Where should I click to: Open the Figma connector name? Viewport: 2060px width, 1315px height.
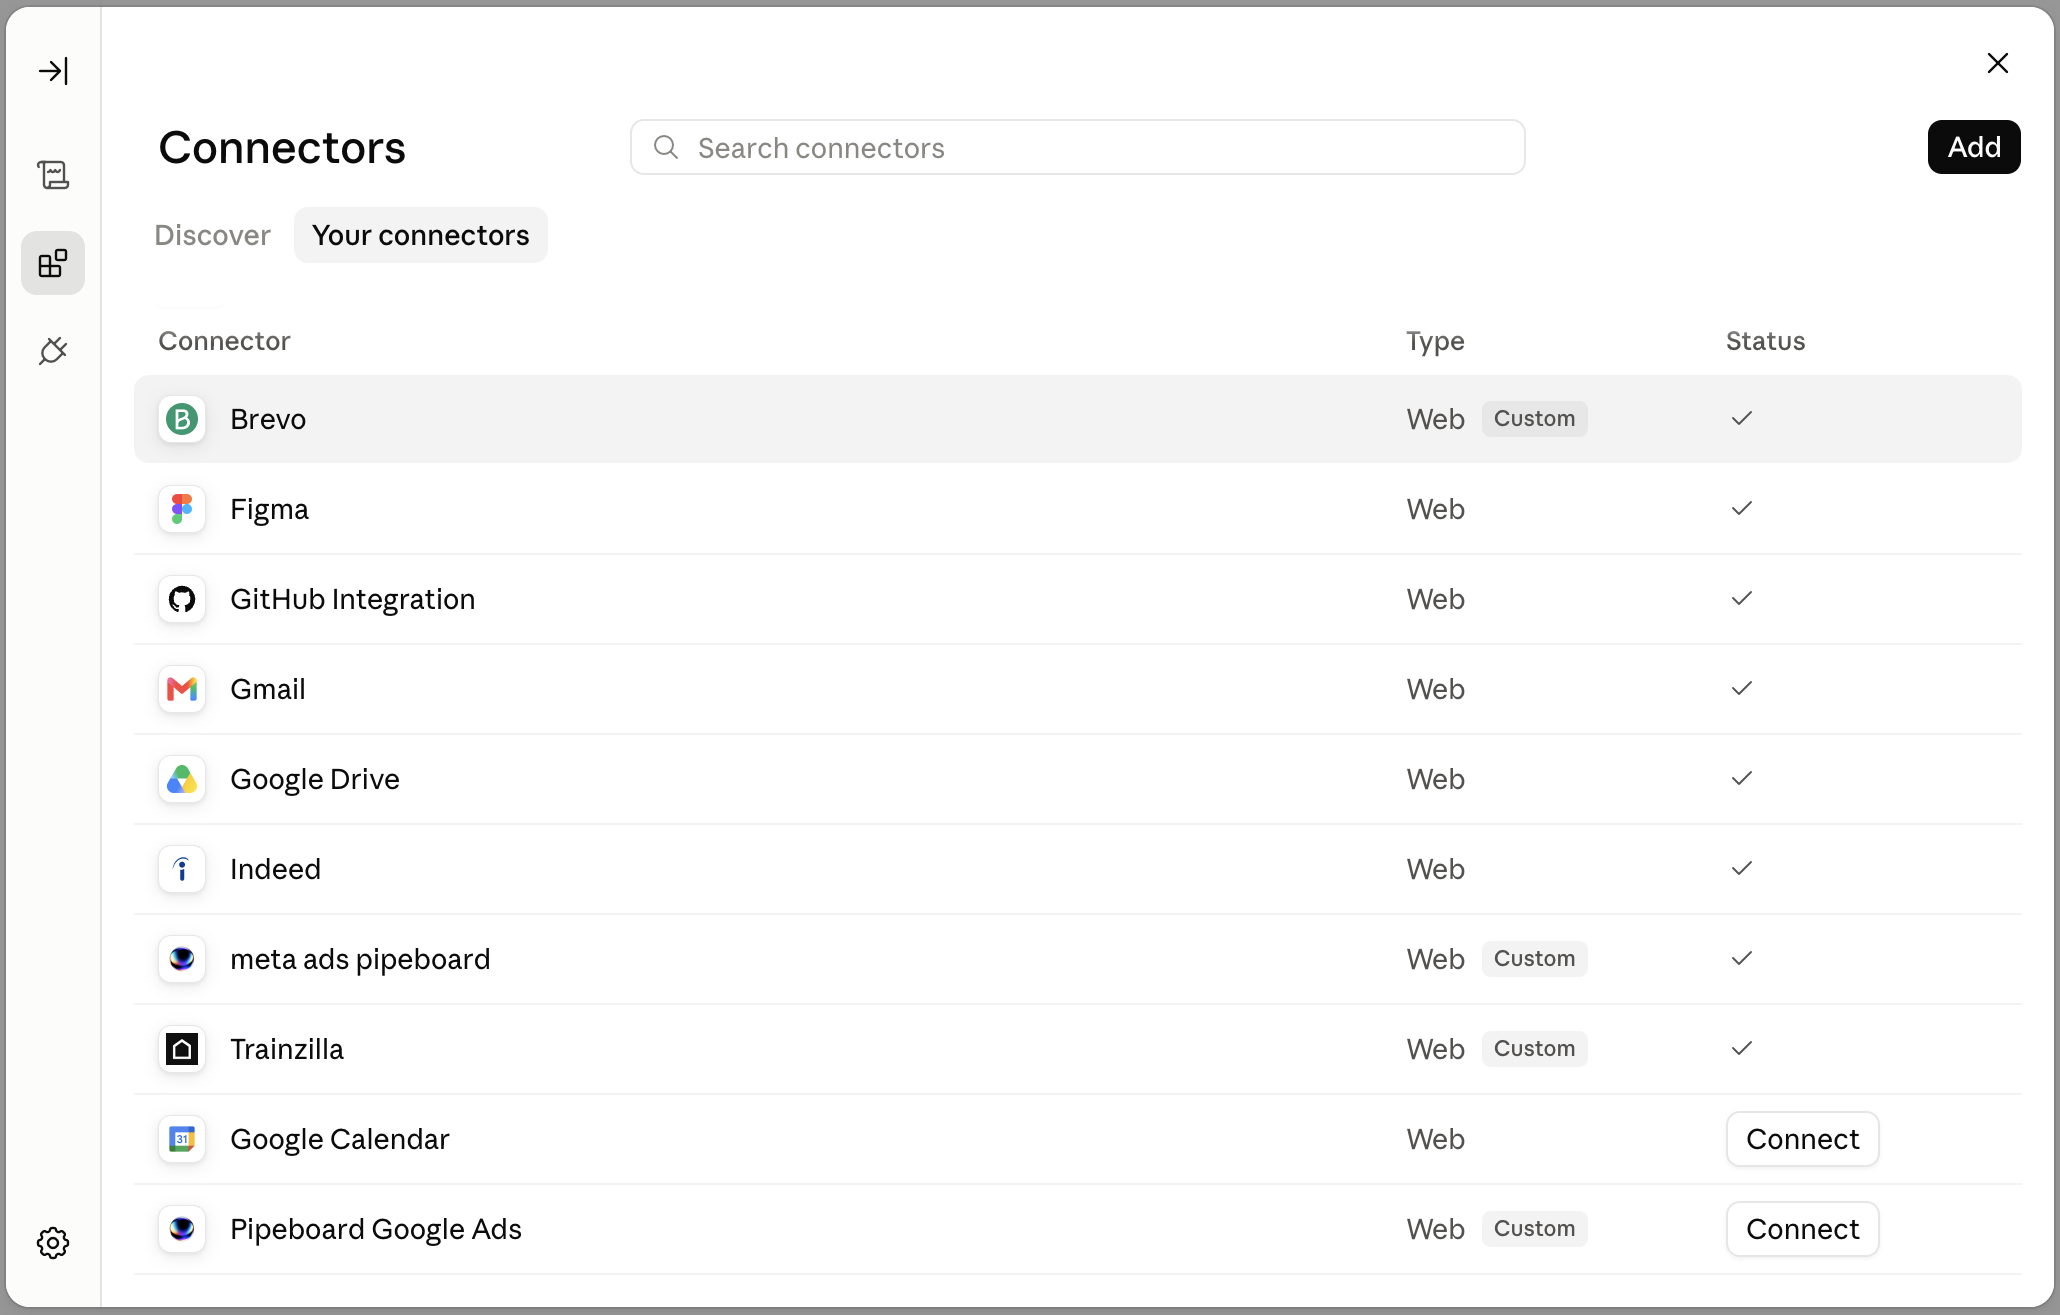point(269,510)
